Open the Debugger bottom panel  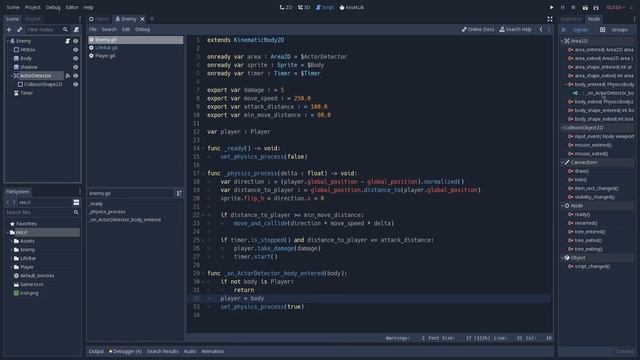pos(126,351)
